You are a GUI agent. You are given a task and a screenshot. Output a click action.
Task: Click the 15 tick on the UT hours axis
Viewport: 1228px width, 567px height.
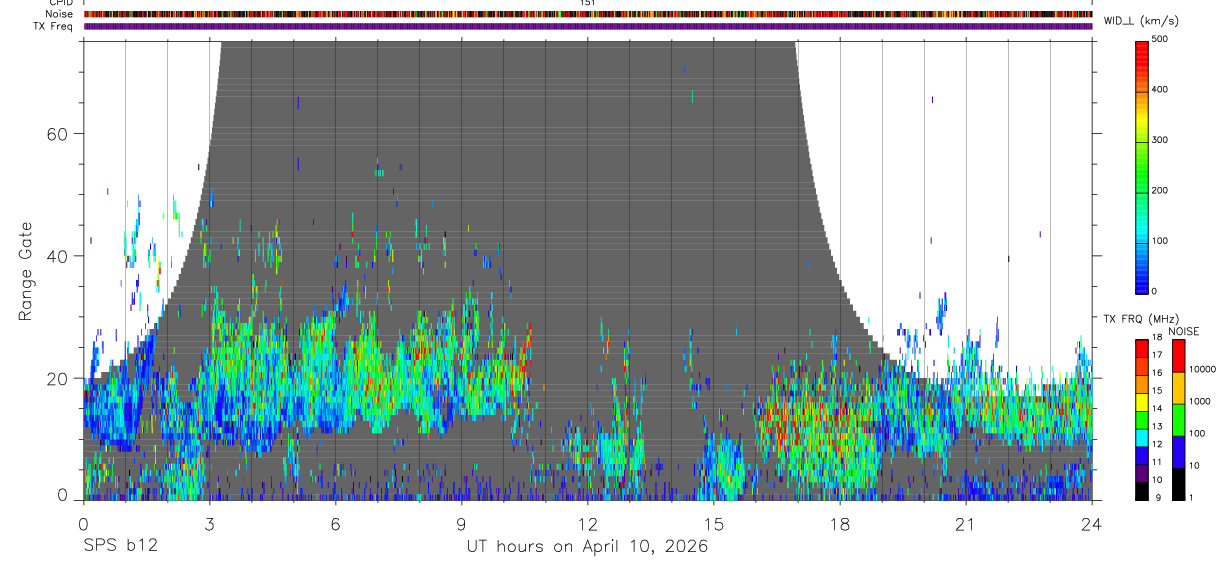(714, 523)
